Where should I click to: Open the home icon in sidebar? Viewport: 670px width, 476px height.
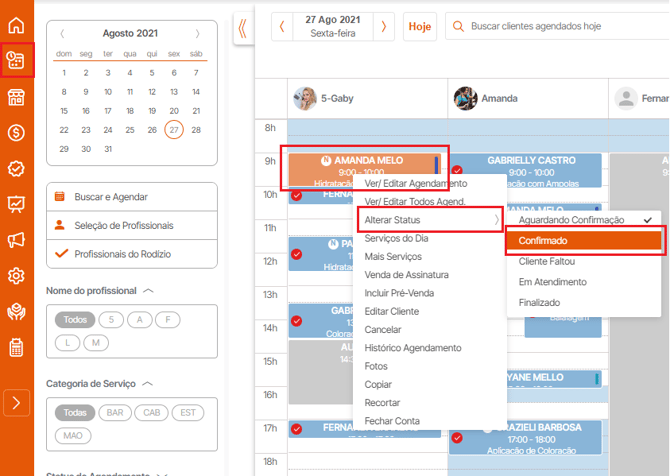pyautogui.click(x=16, y=25)
